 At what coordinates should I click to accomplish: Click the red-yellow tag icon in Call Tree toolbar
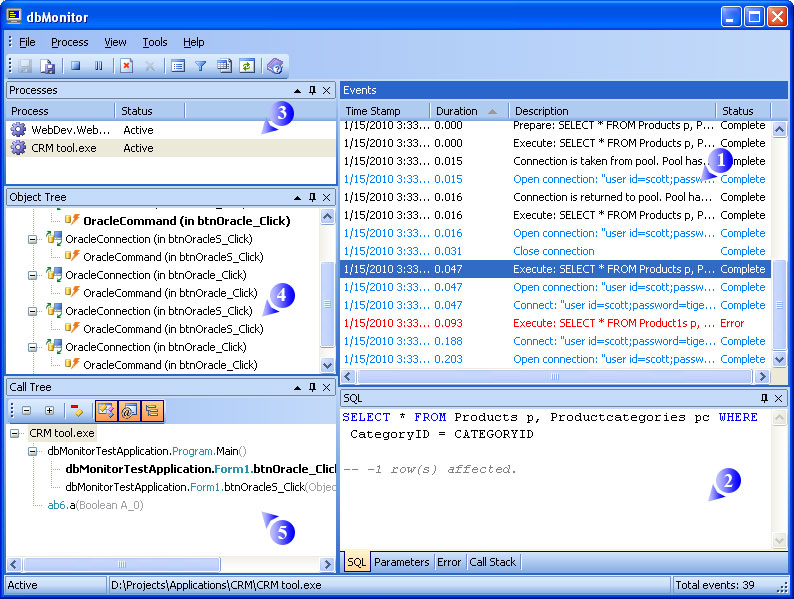click(77, 411)
